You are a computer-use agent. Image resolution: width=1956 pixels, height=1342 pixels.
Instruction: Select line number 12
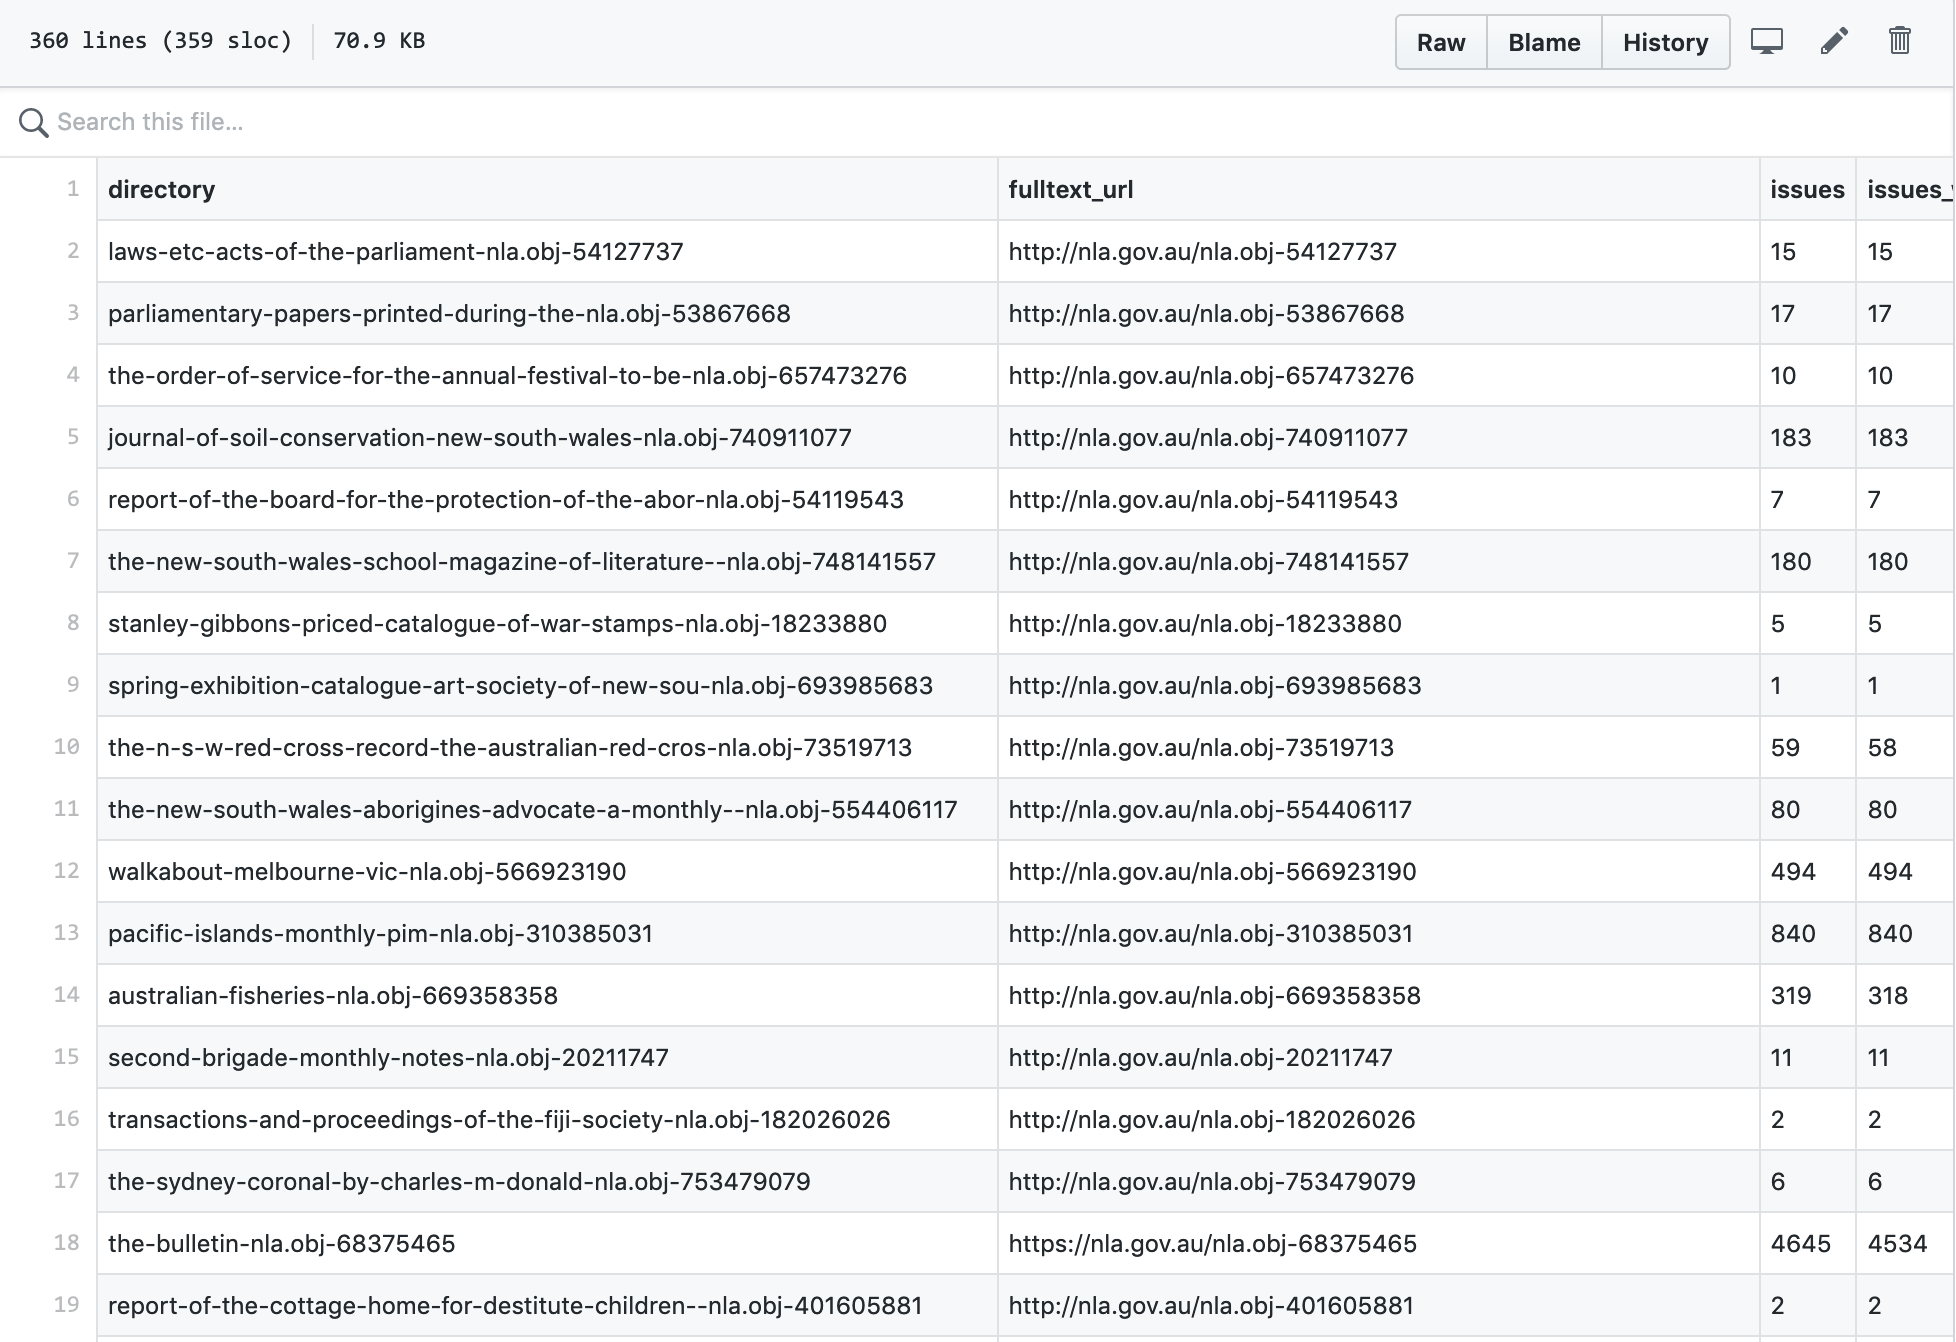[66, 871]
